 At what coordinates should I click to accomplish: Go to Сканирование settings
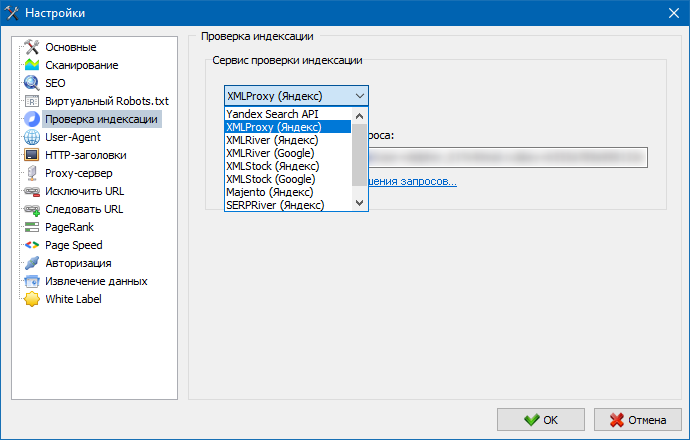81,65
